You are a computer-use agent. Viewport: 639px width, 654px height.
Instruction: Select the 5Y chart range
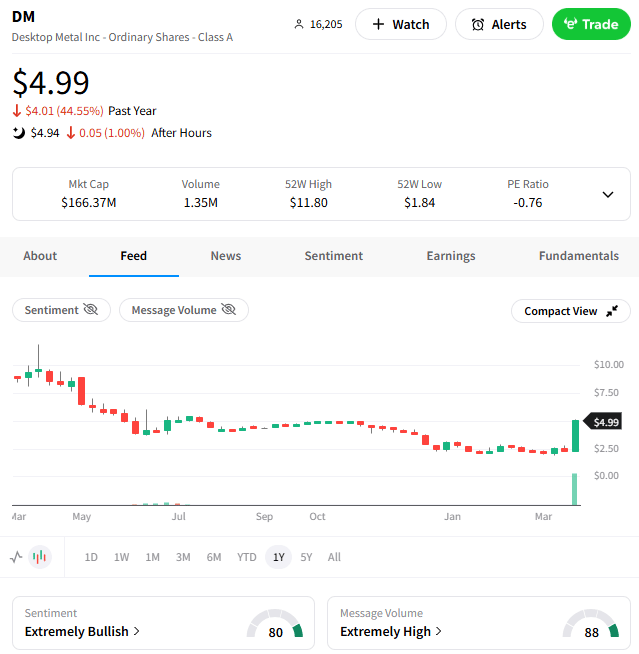pyautogui.click(x=306, y=557)
